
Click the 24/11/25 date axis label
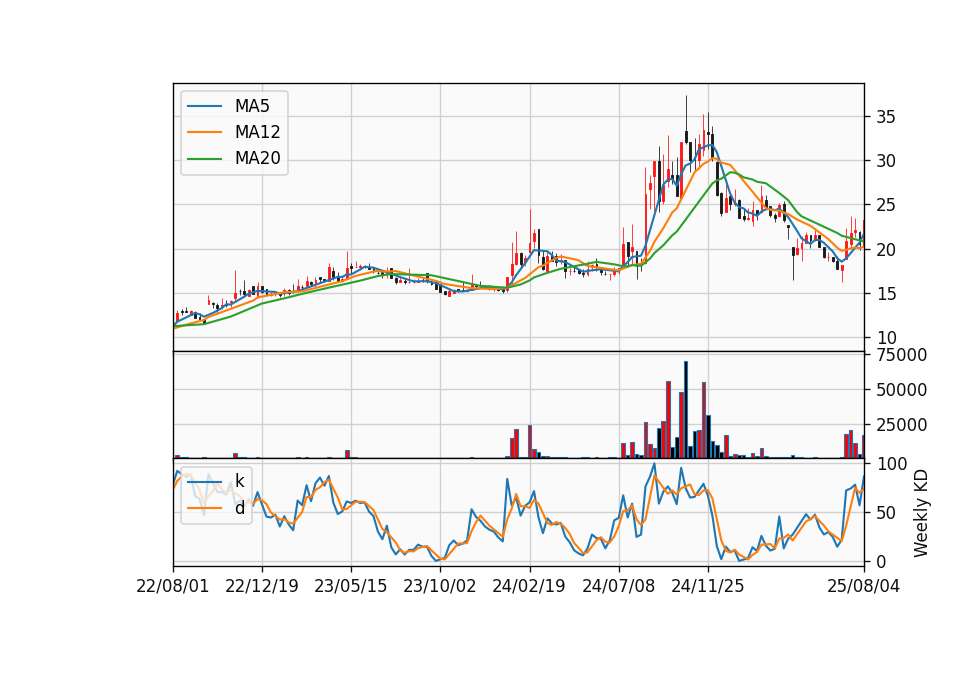708,586
